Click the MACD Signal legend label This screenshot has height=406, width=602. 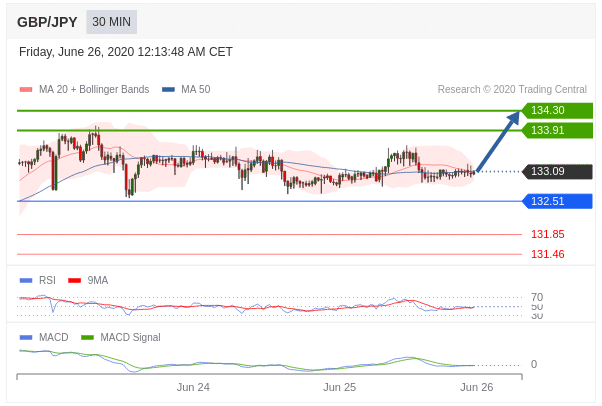131,337
